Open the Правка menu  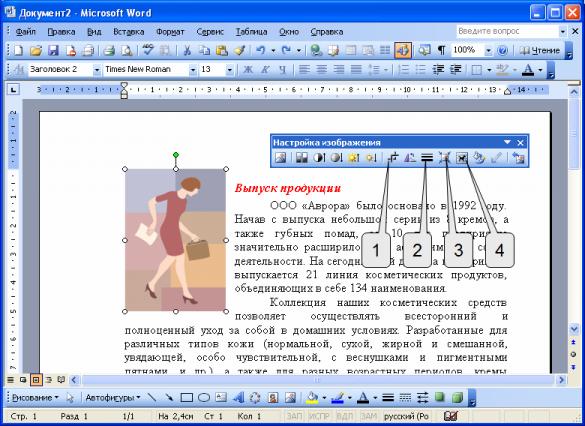click(x=61, y=32)
